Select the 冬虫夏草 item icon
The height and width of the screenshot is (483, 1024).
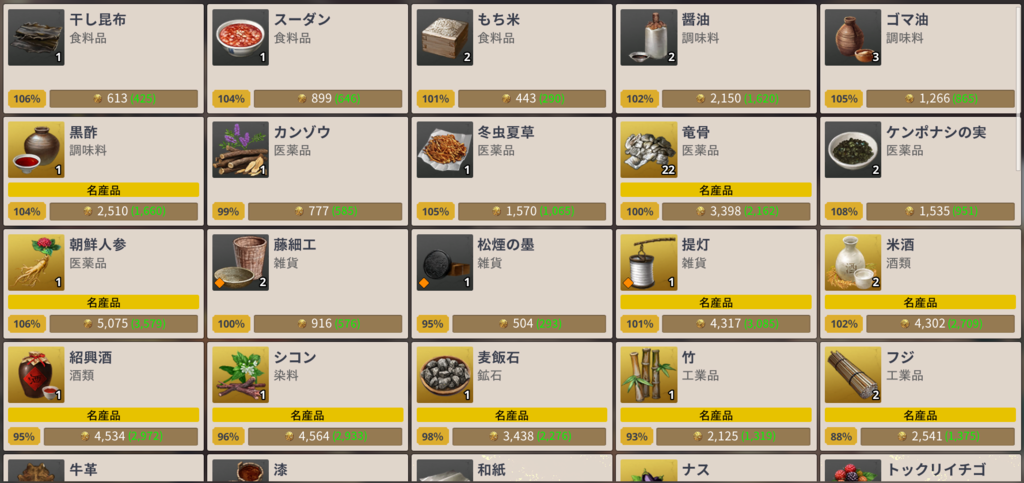445,149
